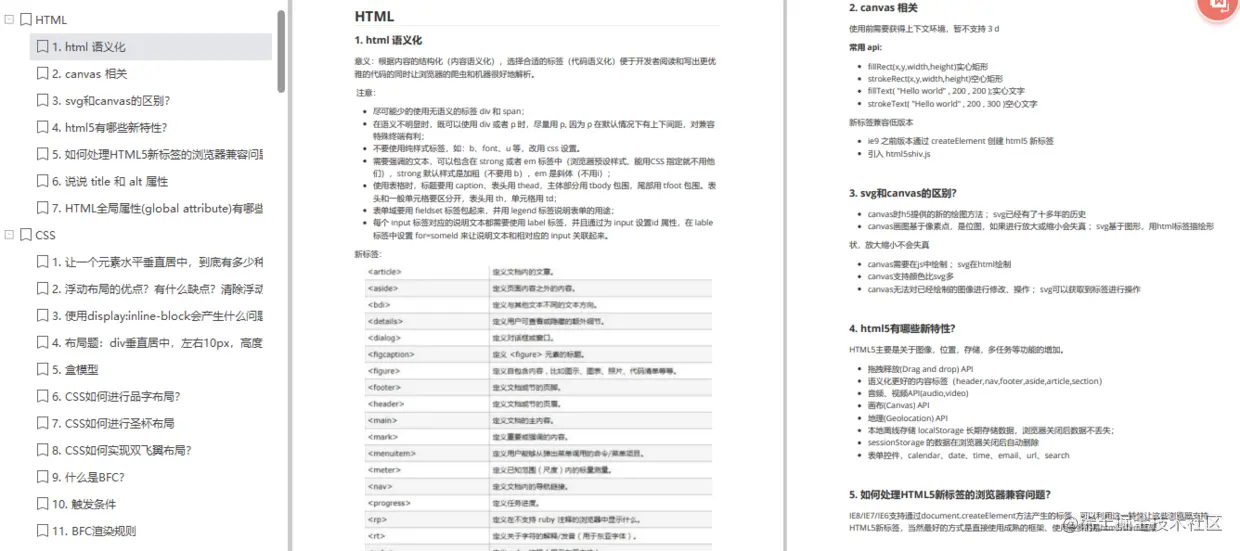This screenshot has height=551, width=1240.
Task: Open bookmark '5. 如何处理HTML5新标签的浏览器兼容' in sidebar
Action: coord(158,154)
